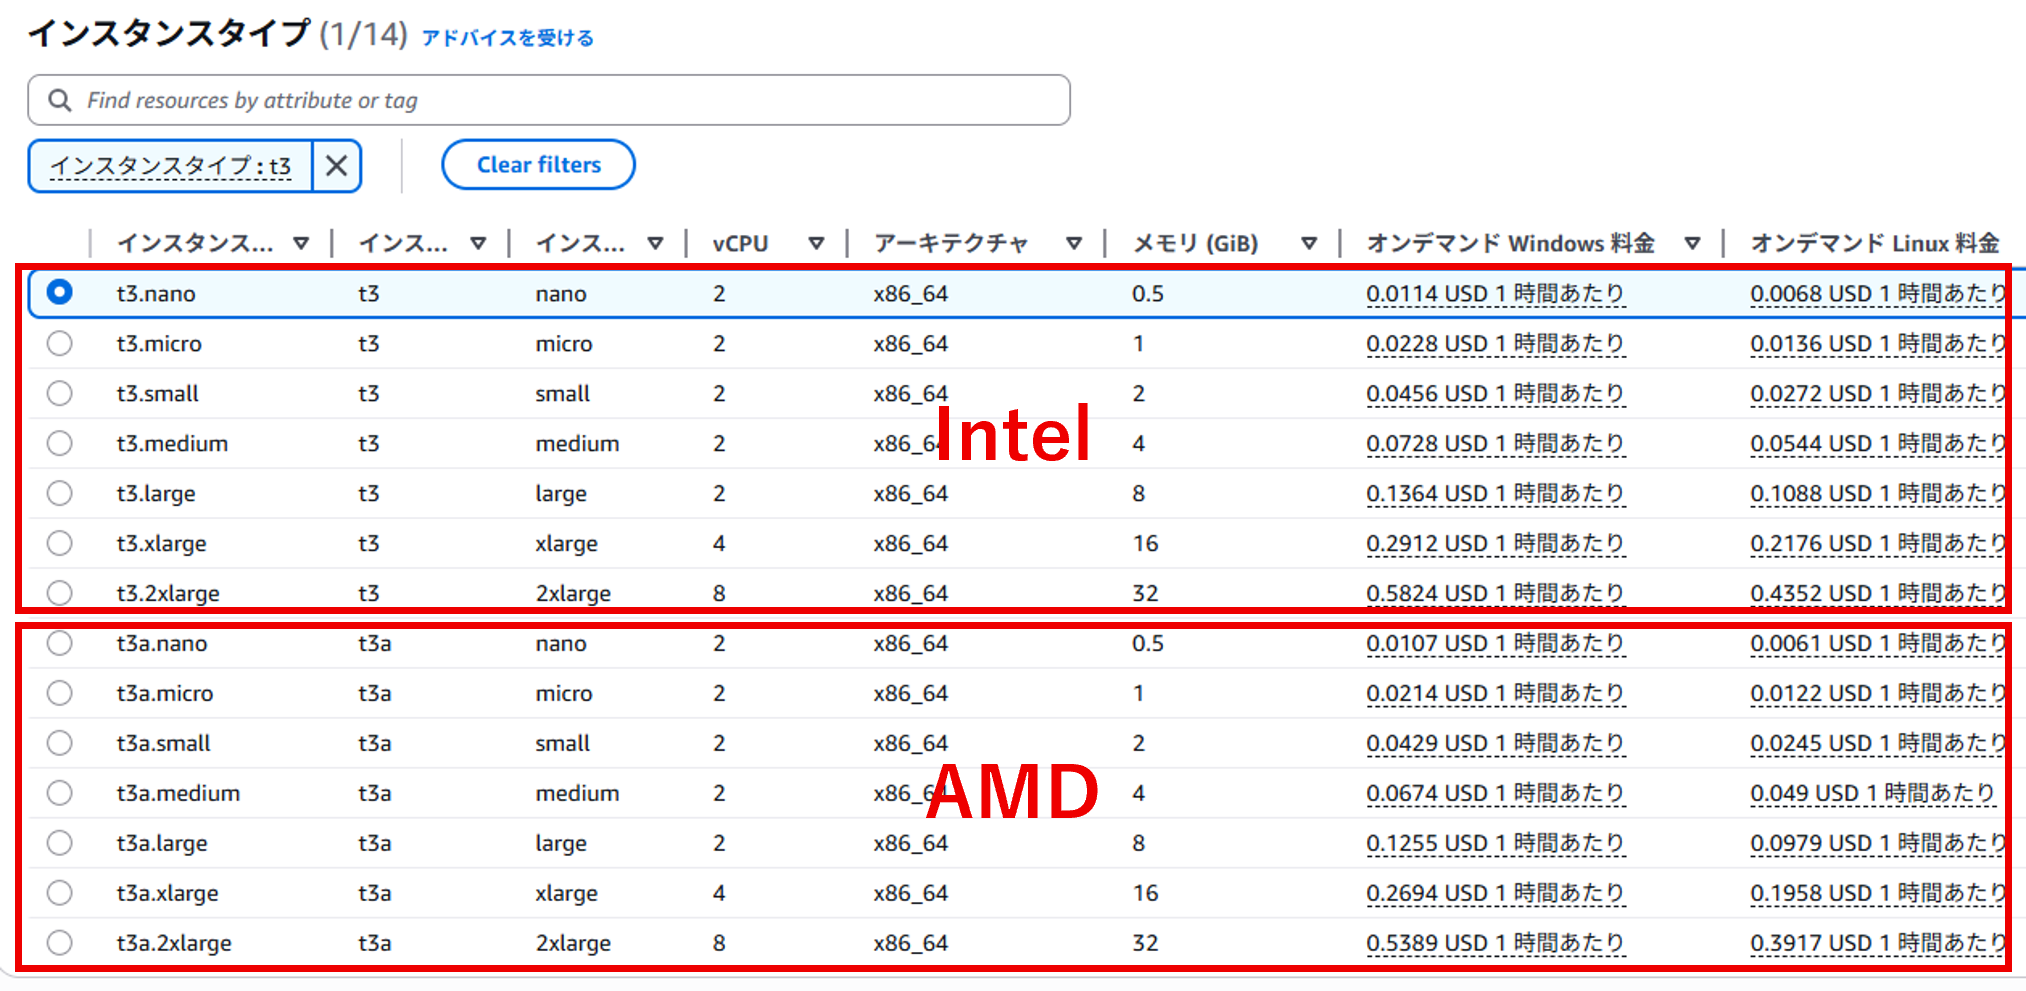Open t3a.small Windows price 0.0429 USD
The width and height of the screenshot is (2026, 991).
coord(1495,744)
